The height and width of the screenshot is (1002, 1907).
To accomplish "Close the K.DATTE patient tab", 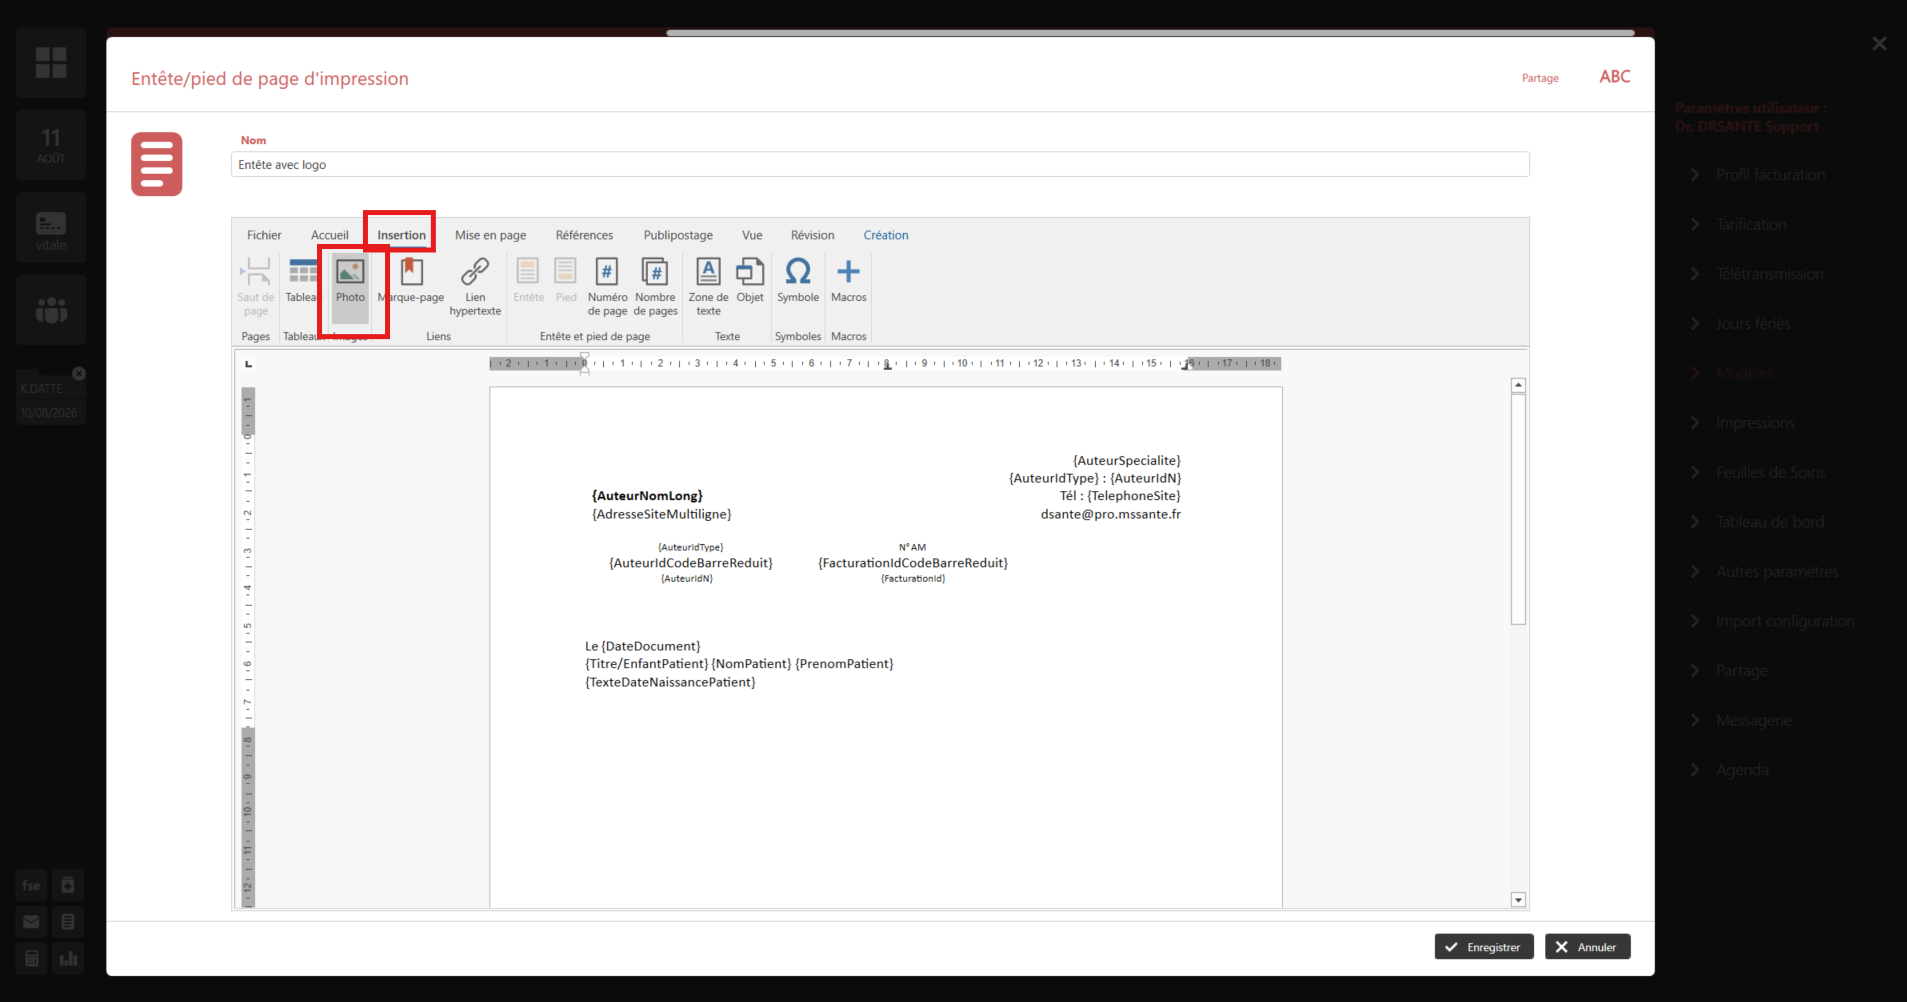I will pos(79,374).
